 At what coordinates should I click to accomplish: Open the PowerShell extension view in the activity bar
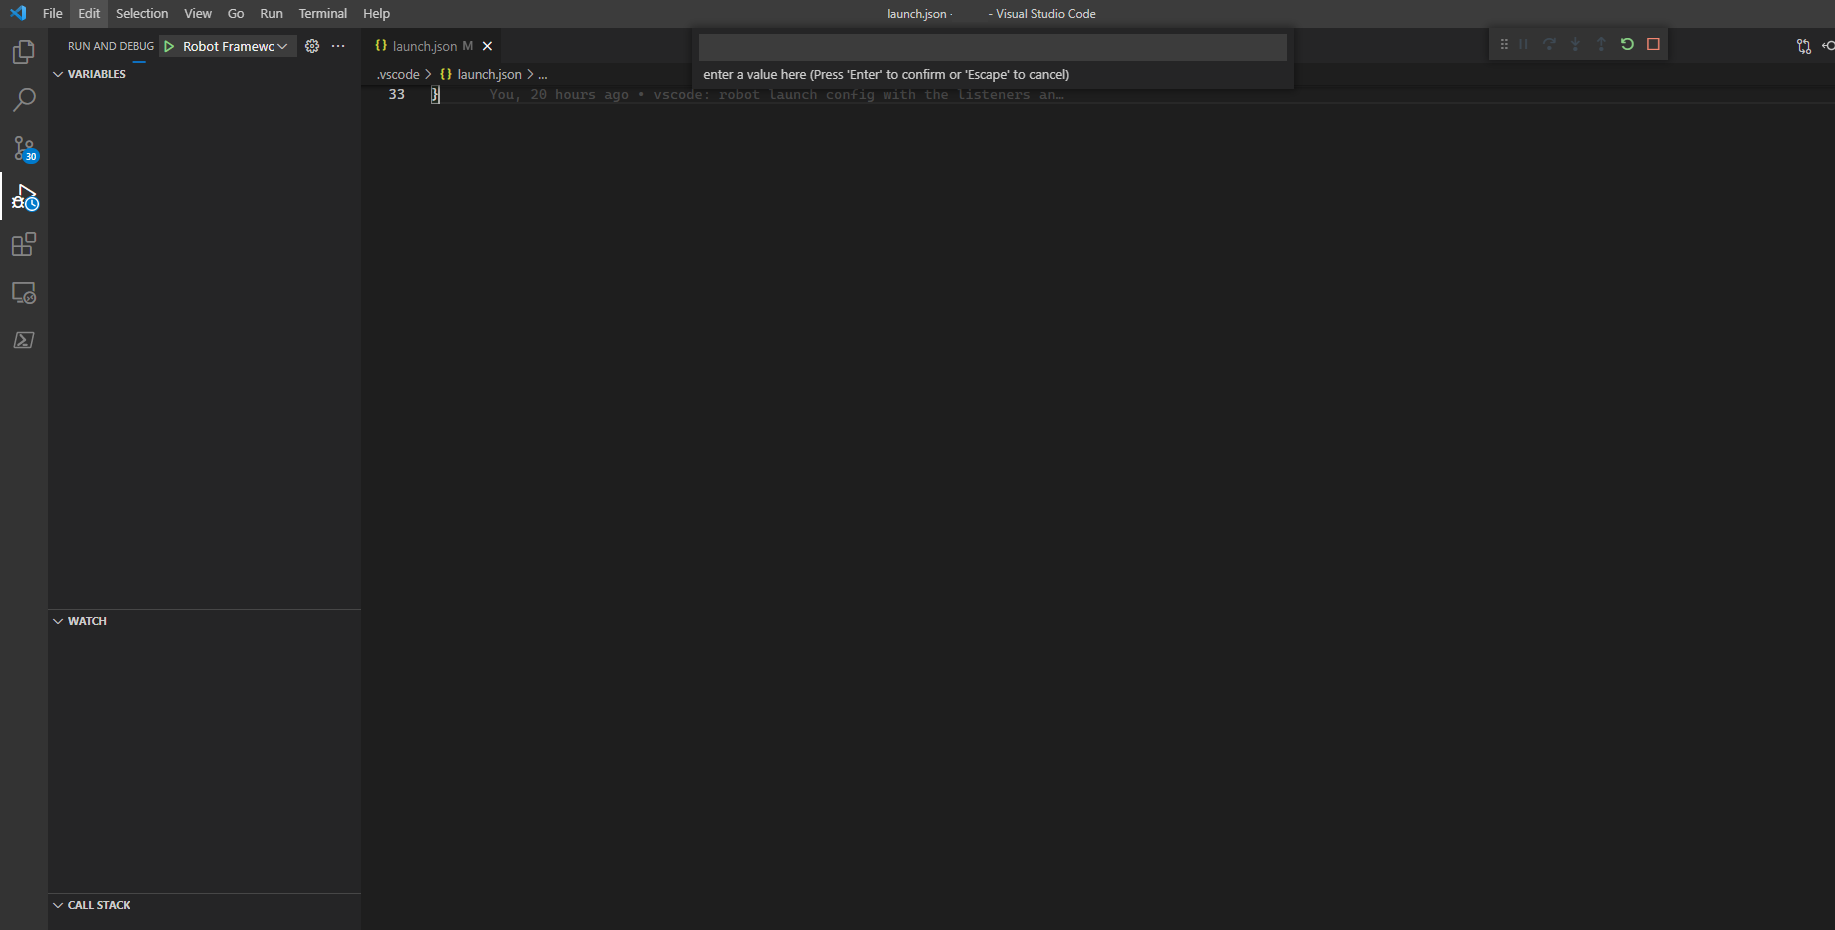coord(23,340)
